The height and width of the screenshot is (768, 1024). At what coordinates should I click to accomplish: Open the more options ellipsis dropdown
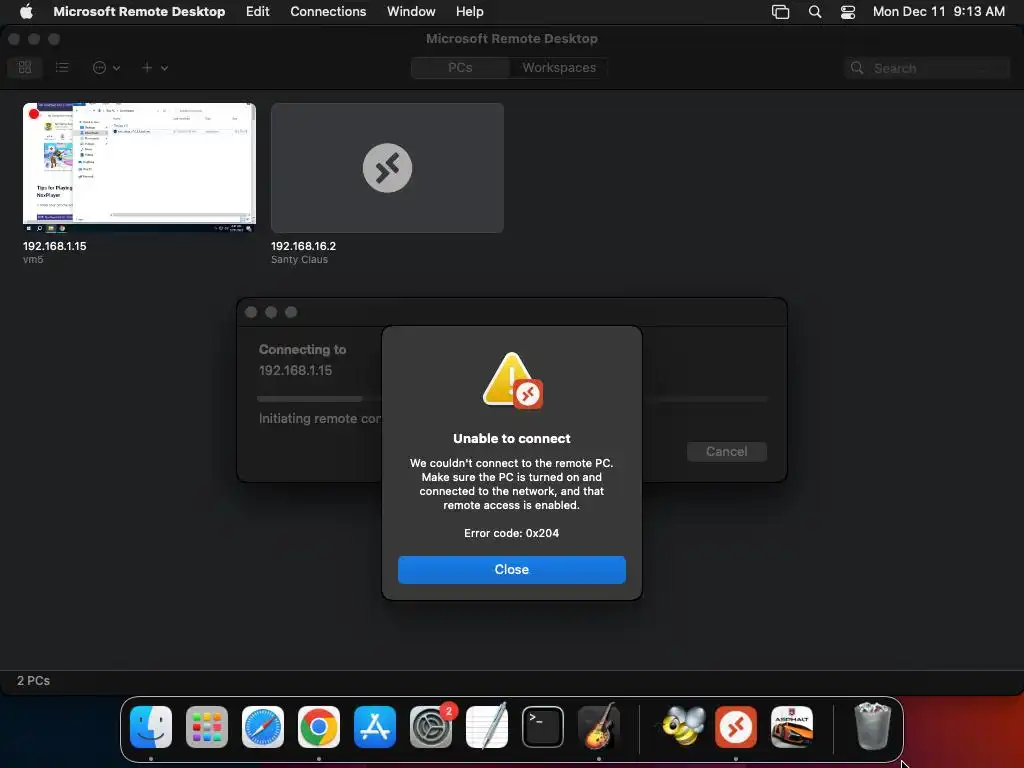pyautogui.click(x=106, y=67)
